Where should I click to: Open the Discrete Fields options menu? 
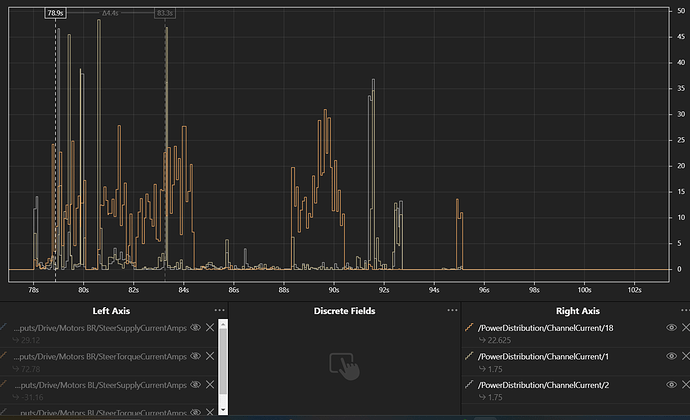(452, 310)
